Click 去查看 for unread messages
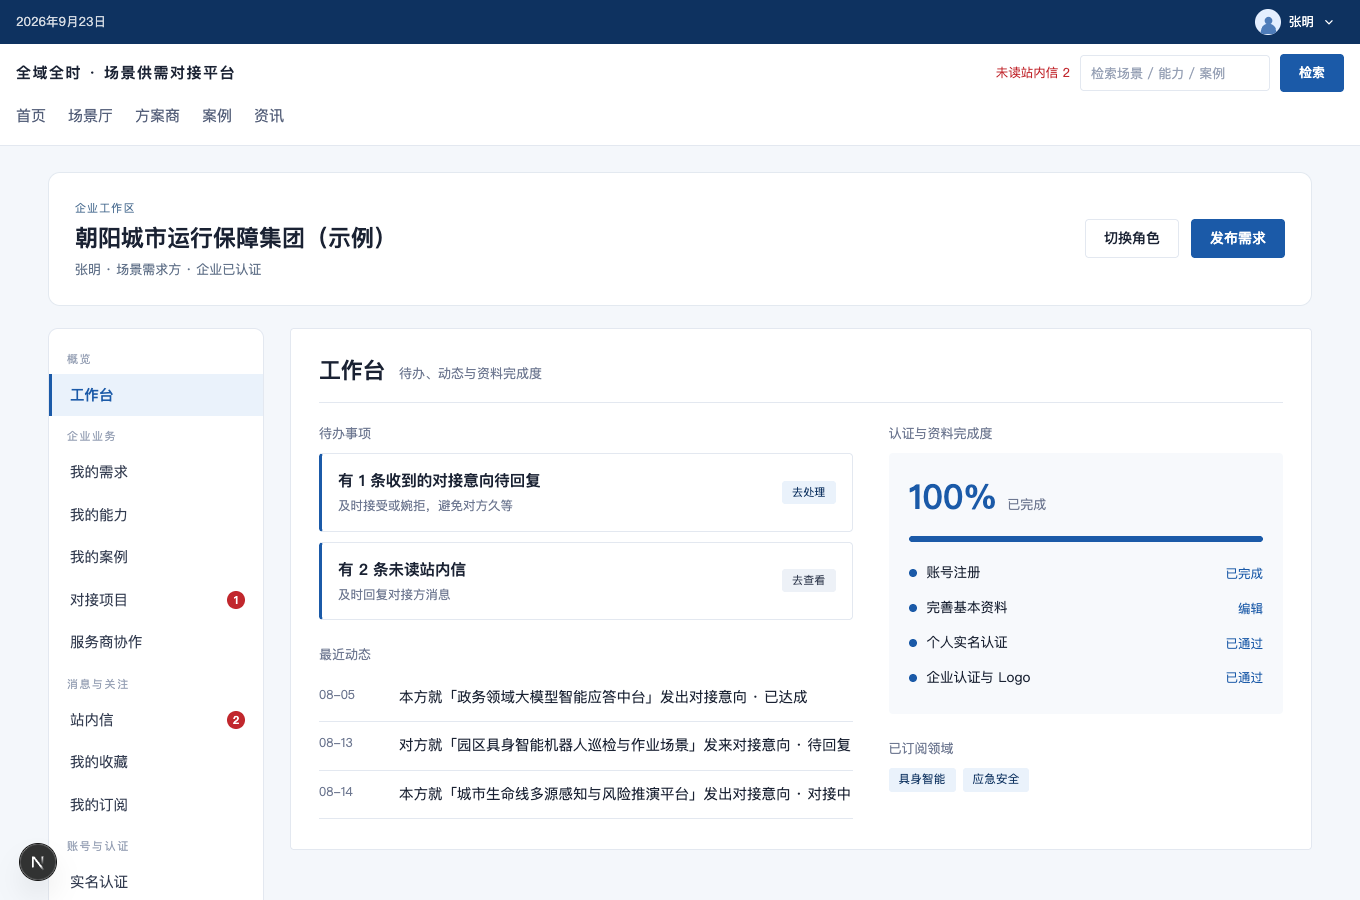The image size is (1360, 900). (809, 580)
